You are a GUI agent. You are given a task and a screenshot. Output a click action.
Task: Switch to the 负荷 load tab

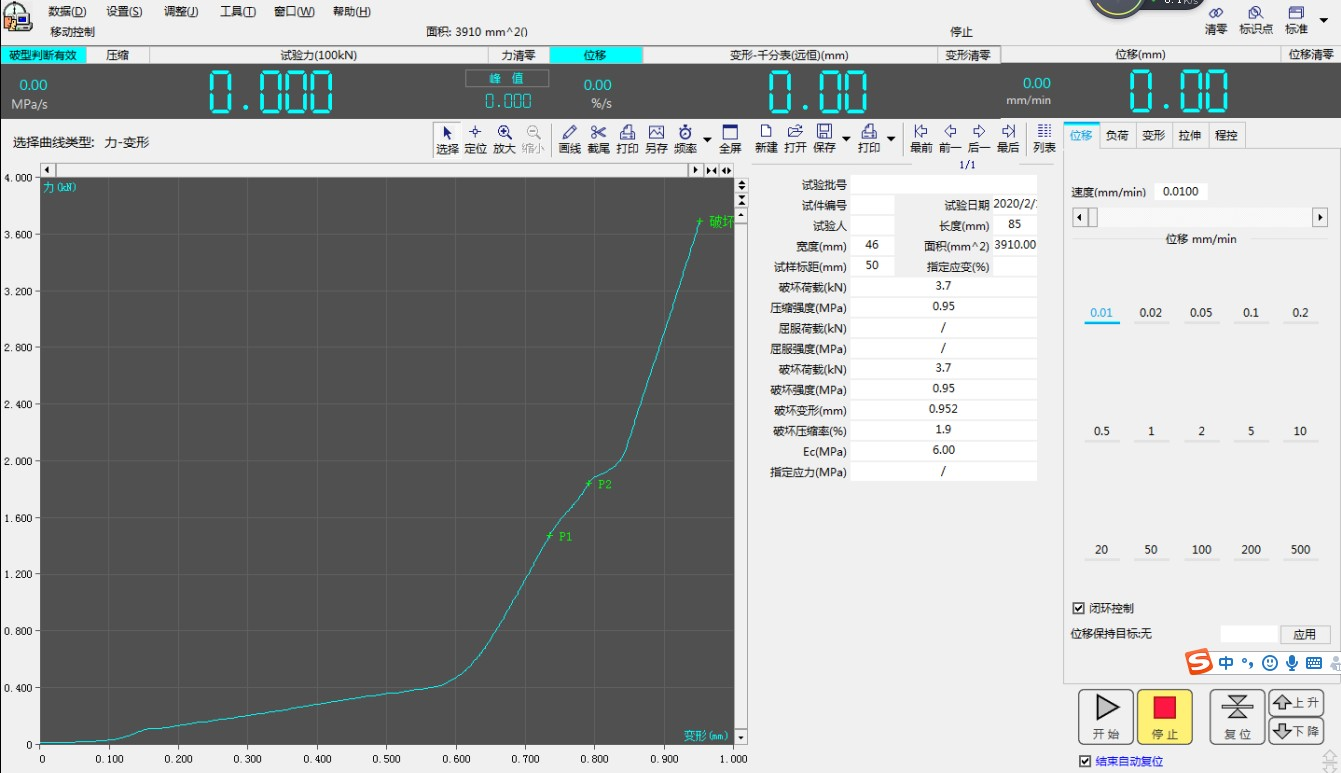coord(1116,136)
